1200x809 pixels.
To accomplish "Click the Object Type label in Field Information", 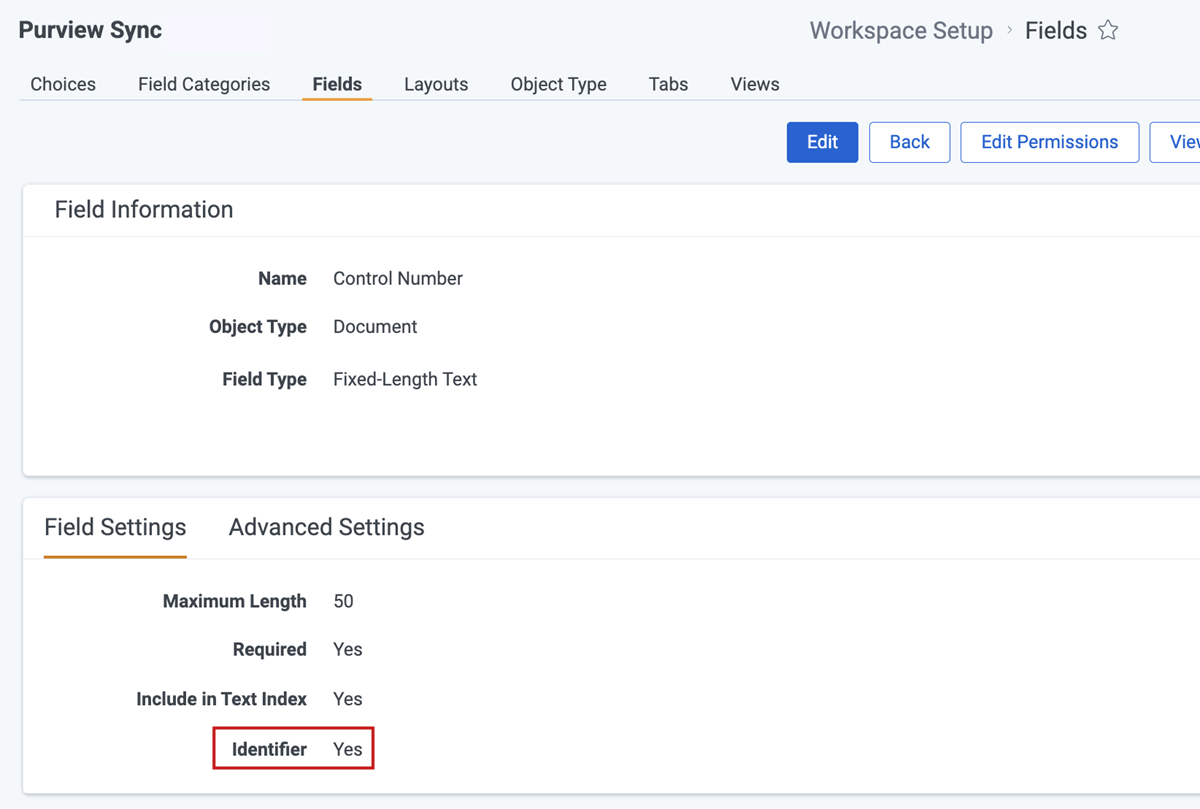I will (258, 327).
